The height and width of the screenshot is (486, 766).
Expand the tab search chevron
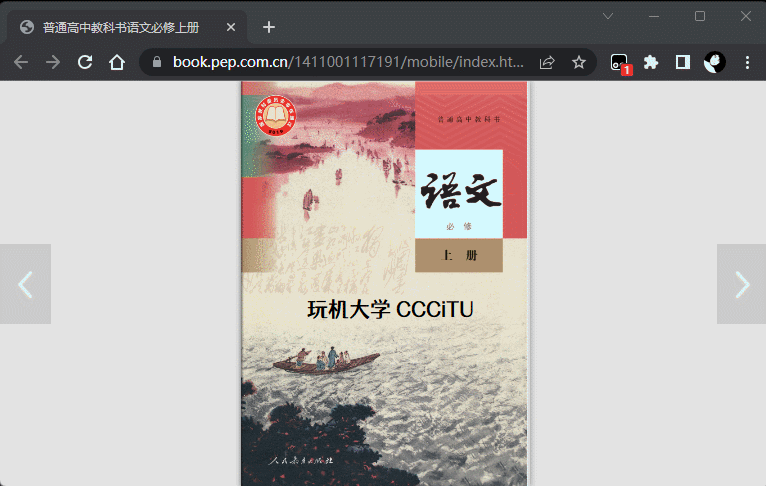[608, 16]
